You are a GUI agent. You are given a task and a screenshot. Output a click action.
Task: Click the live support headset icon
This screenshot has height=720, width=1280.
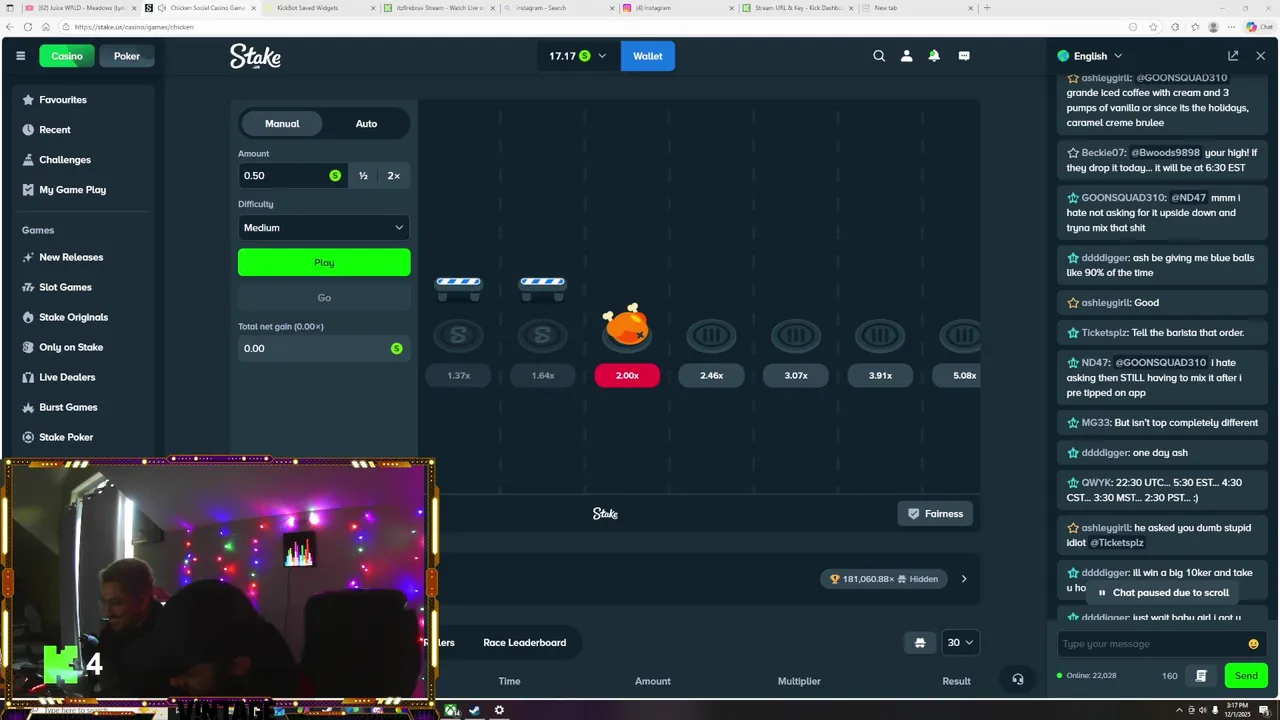click(x=1017, y=679)
